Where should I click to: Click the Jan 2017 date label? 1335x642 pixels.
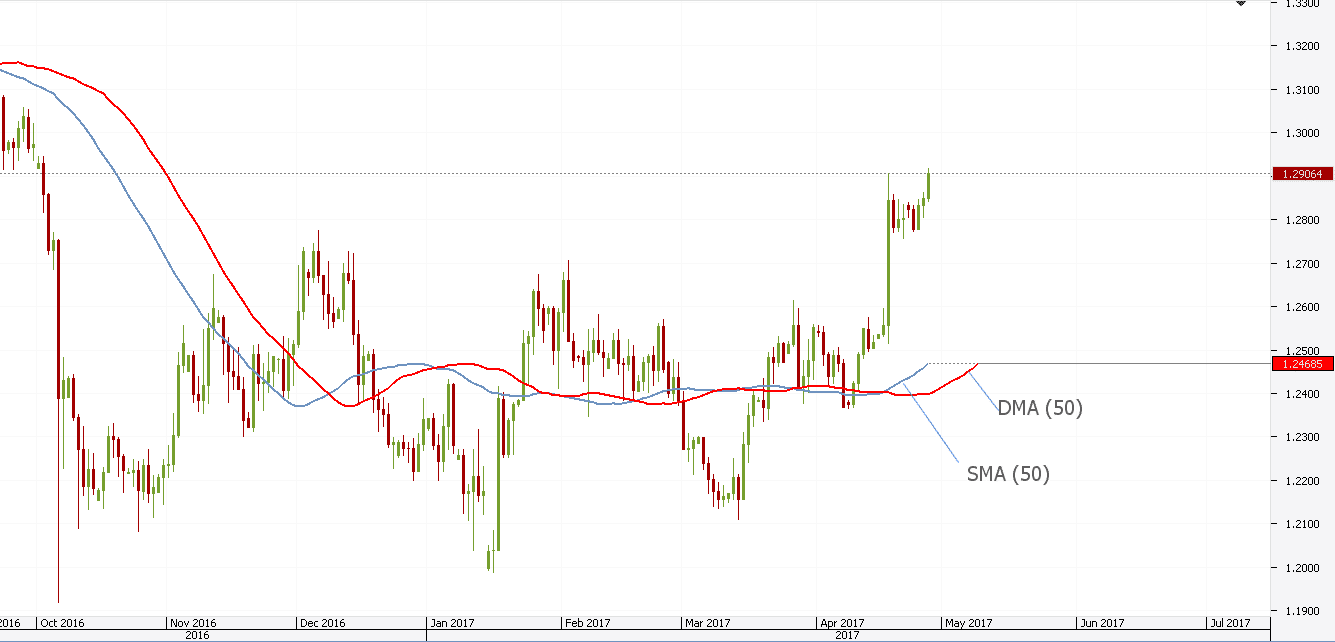point(452,622)
